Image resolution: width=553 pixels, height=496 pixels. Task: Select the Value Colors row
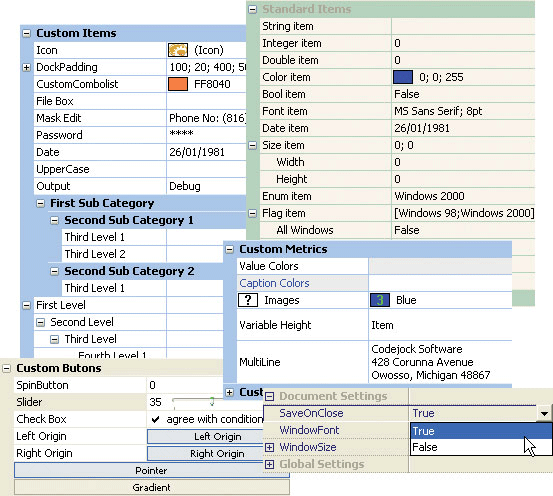click(375, 266)
